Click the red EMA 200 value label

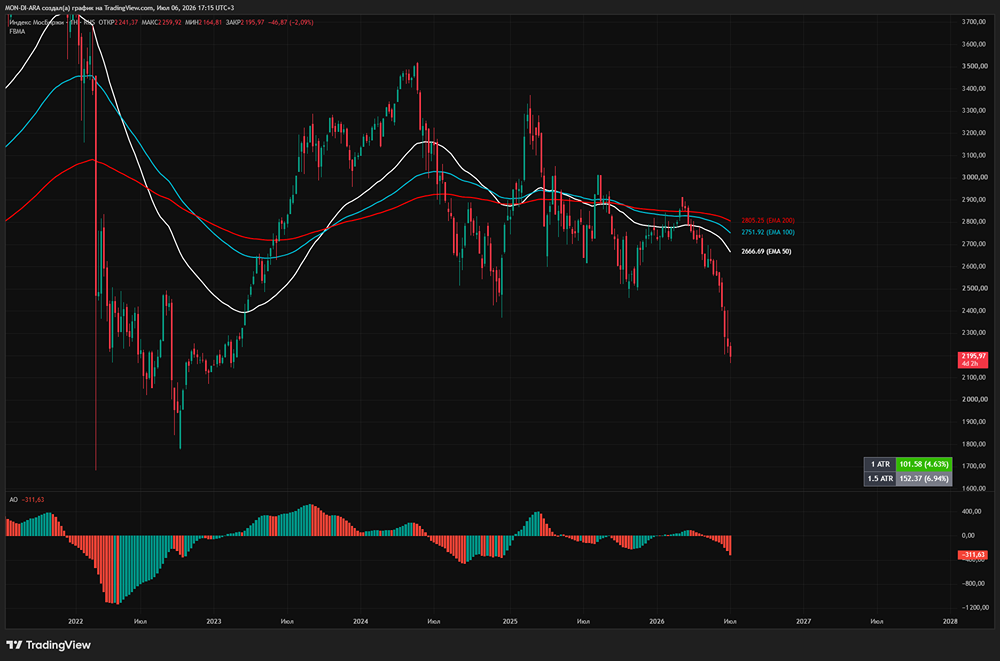pyautogui.click(x=768, y=220)
